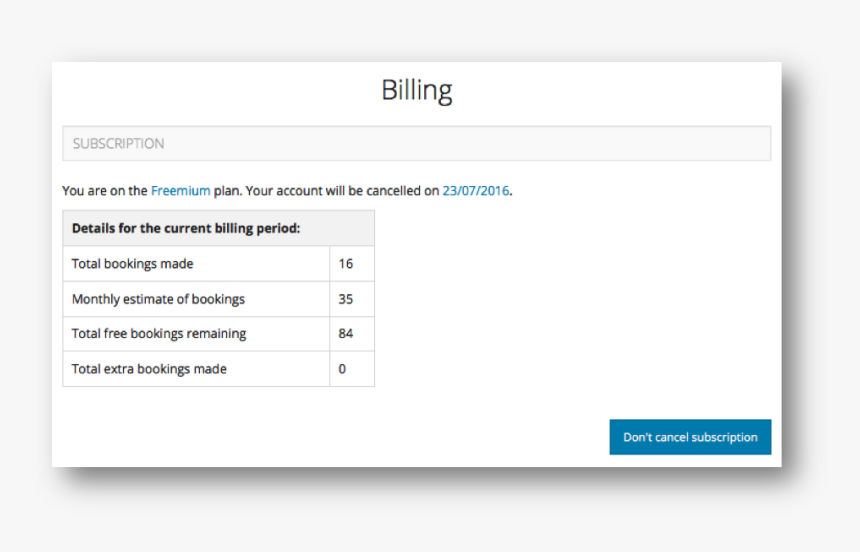Select the Total bookings made row label
Viewport: 860px width, 552px height.
point(132,264)
